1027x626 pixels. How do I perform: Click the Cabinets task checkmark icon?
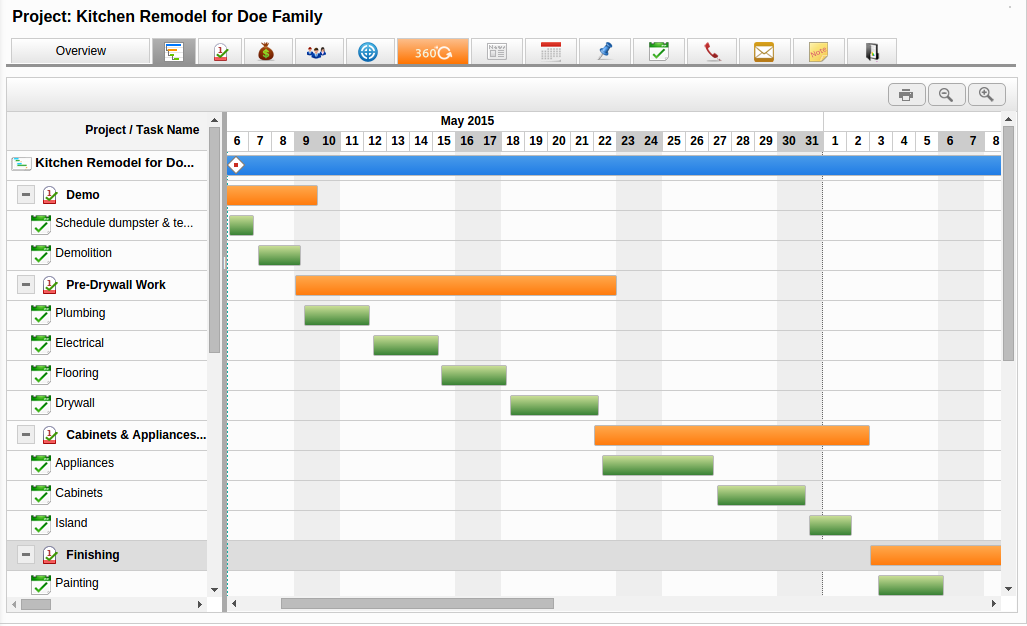click(x=41, y=494)
